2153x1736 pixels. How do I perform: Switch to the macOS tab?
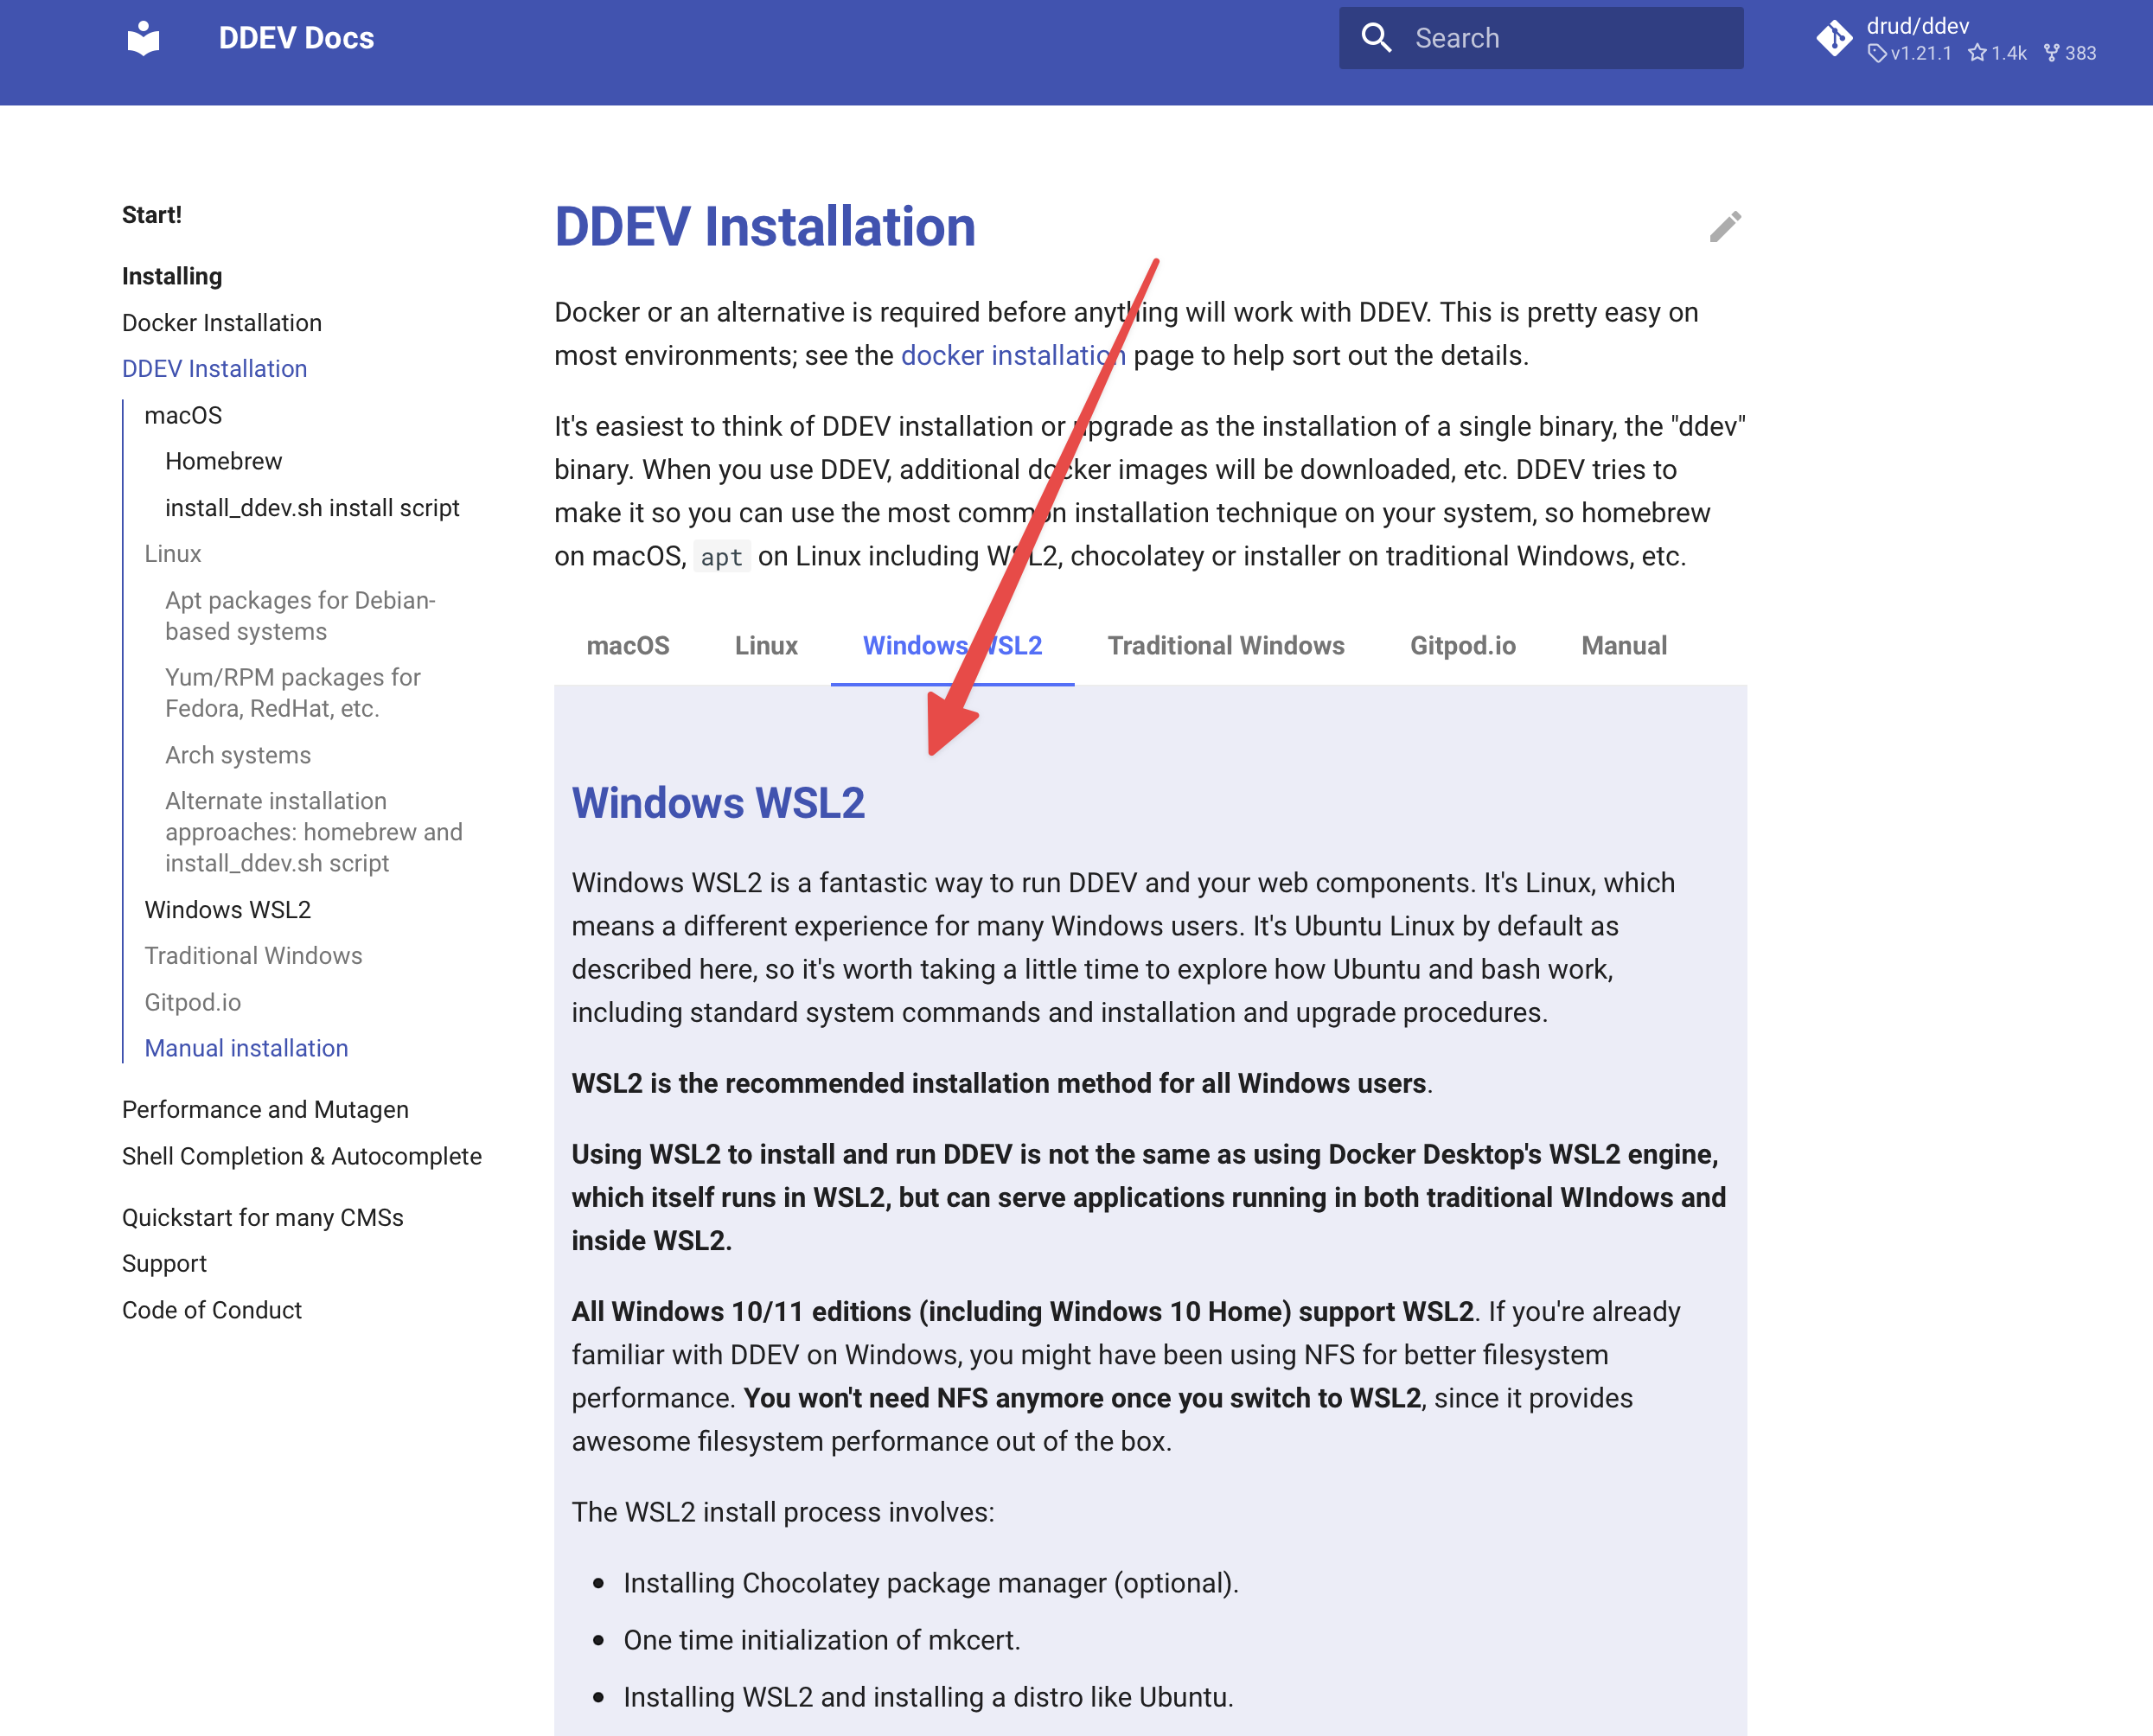pyautogui.click(x=627, y=646)
